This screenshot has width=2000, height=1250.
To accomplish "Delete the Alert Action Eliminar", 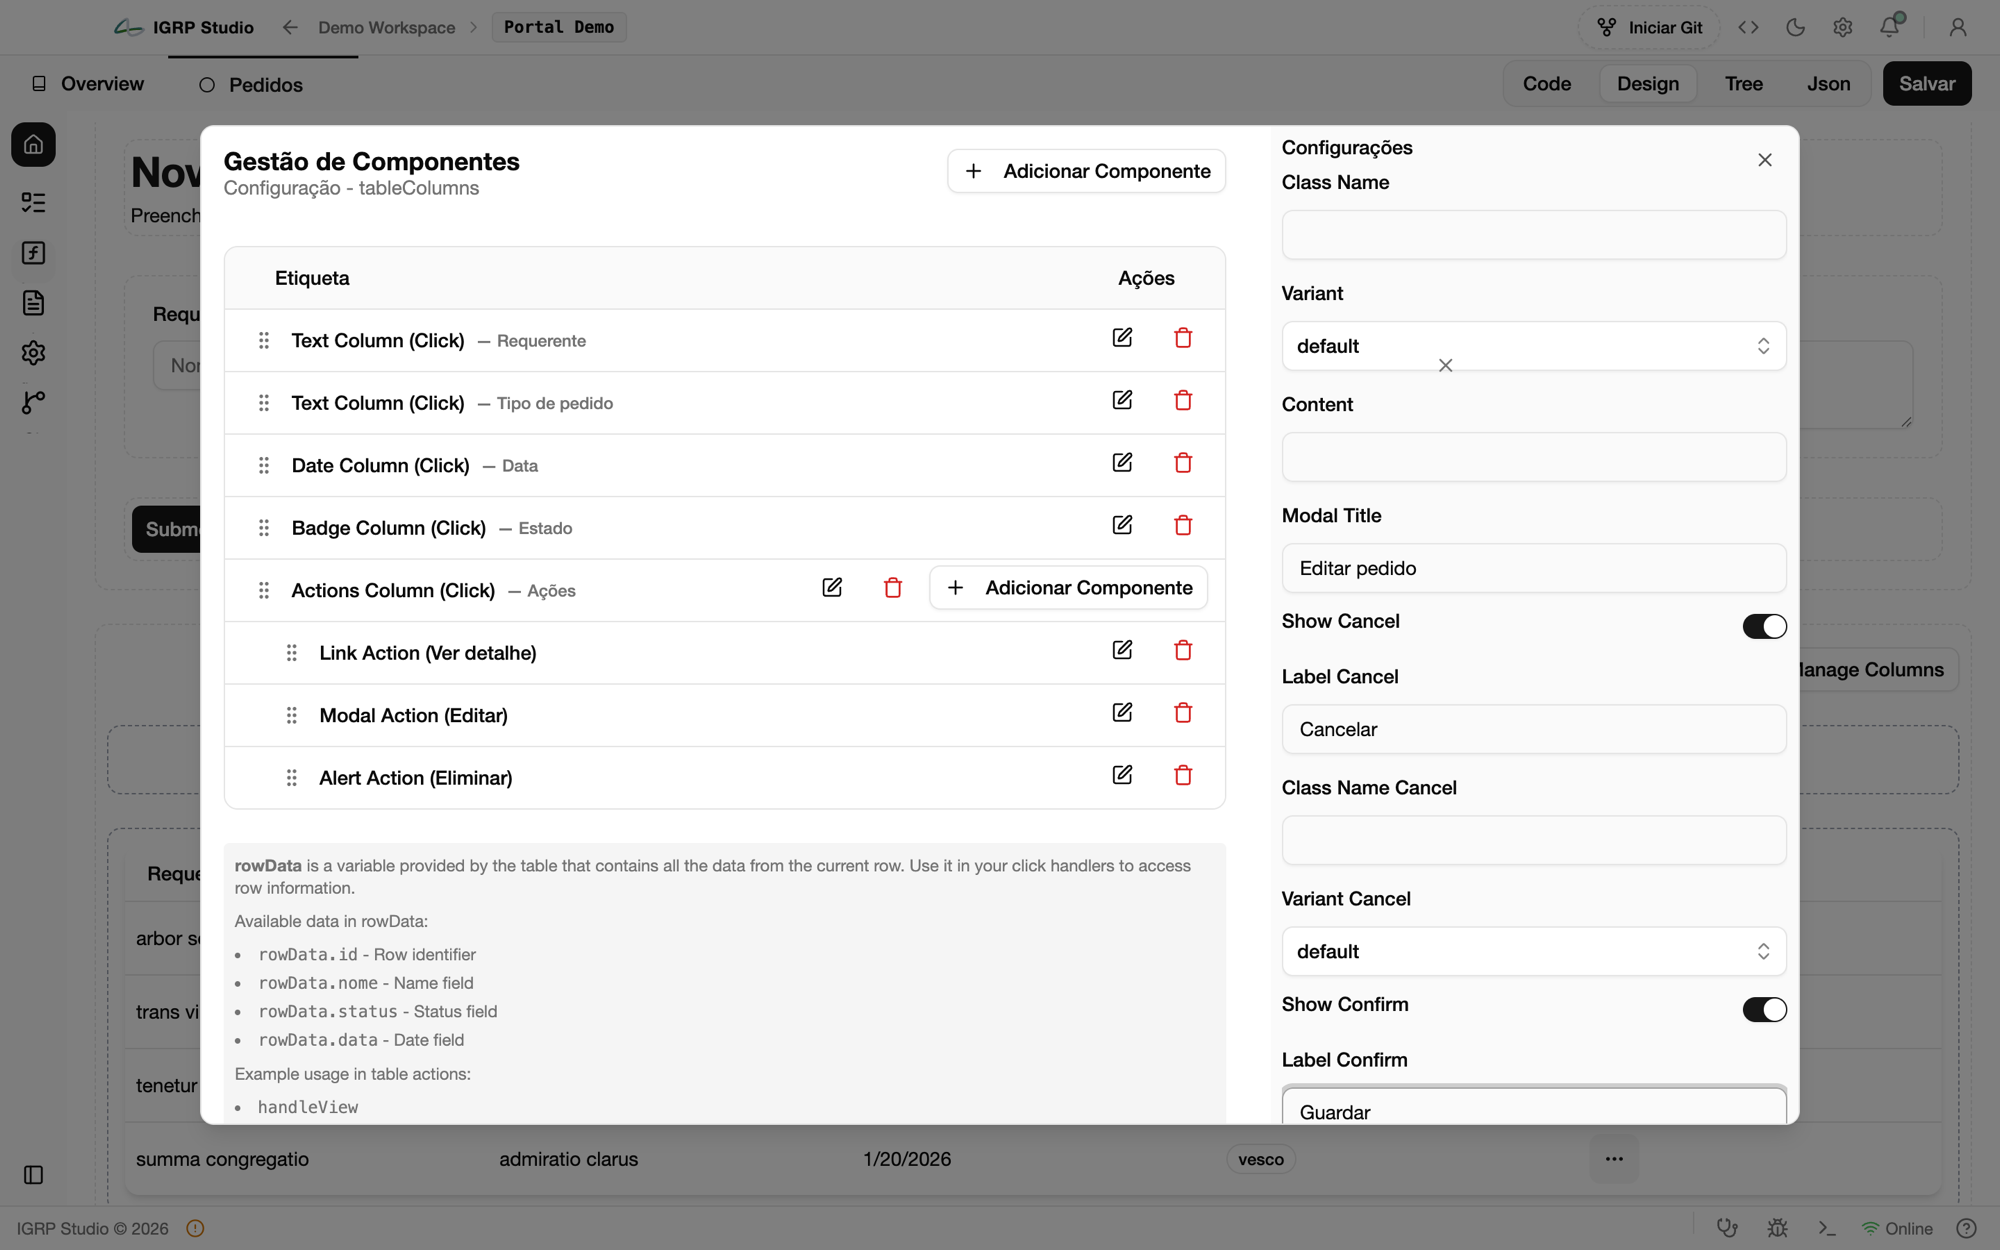I will 1183,776.
